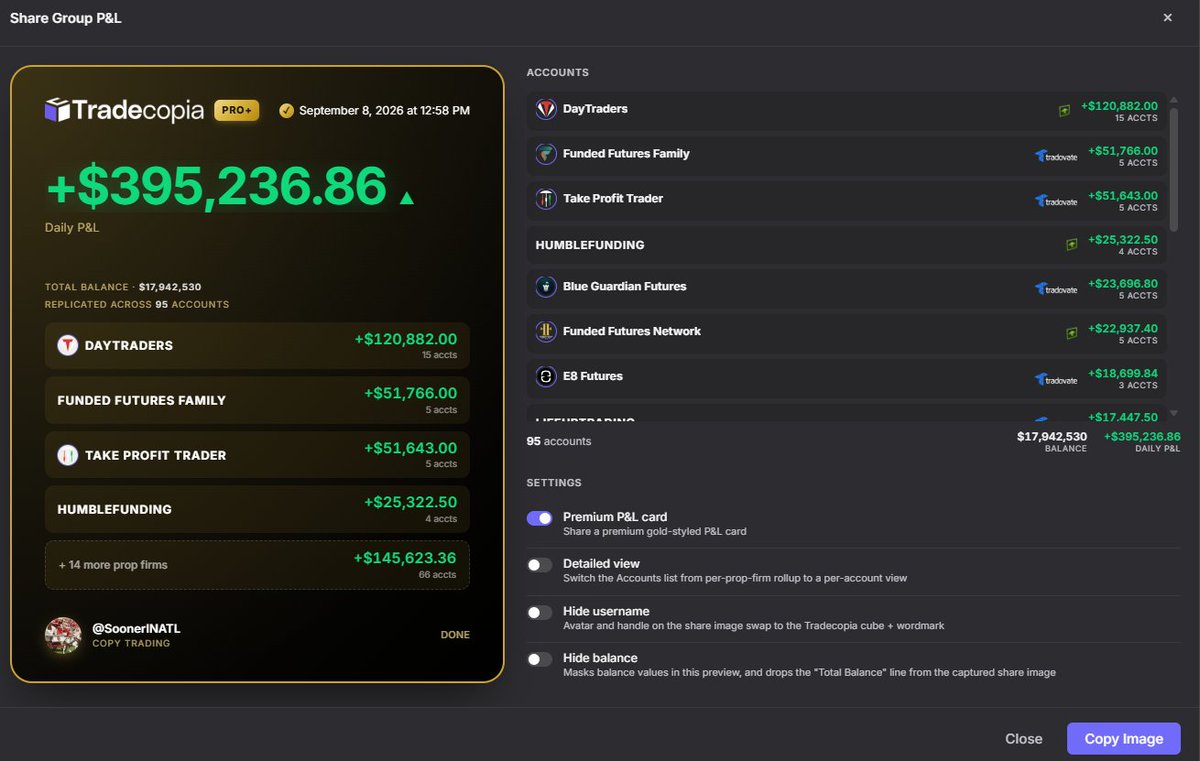Click the Tradovate logo on Funded Futures Family row

pos(1056,156)
